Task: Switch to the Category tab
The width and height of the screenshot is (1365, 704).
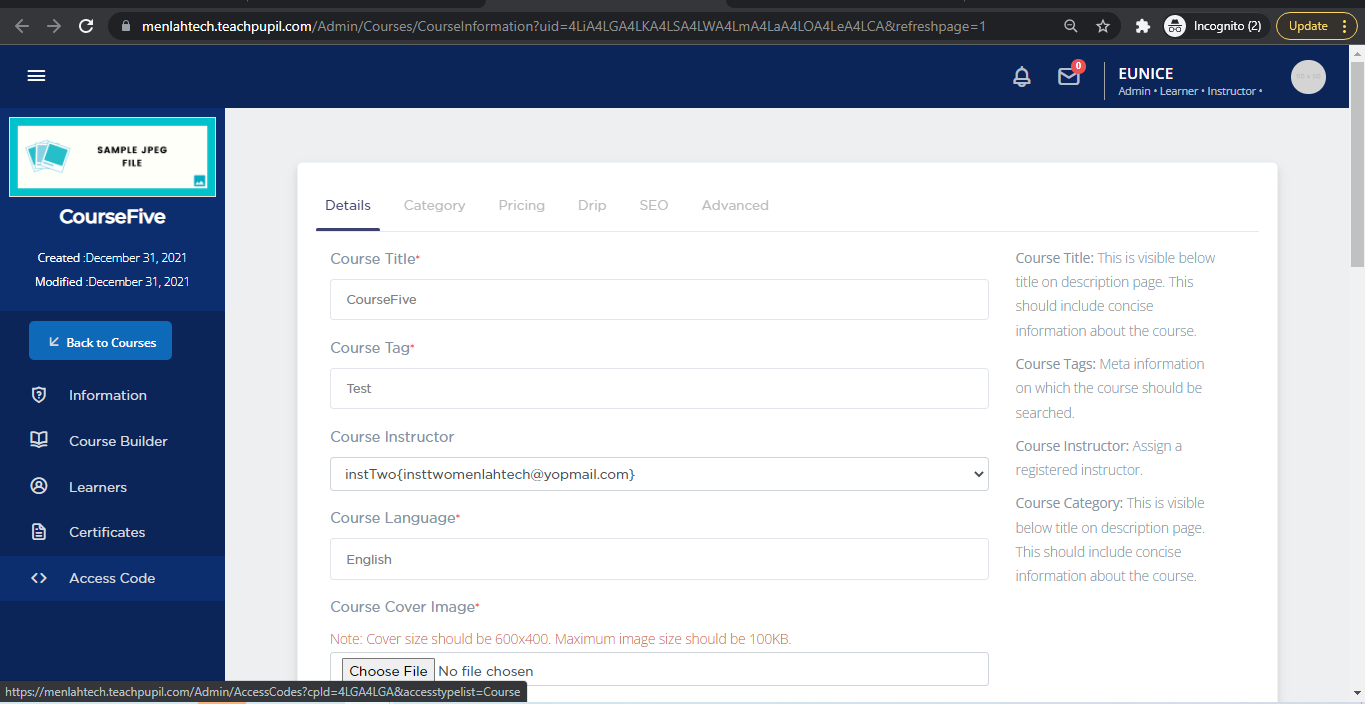Action: pos(434,205)
